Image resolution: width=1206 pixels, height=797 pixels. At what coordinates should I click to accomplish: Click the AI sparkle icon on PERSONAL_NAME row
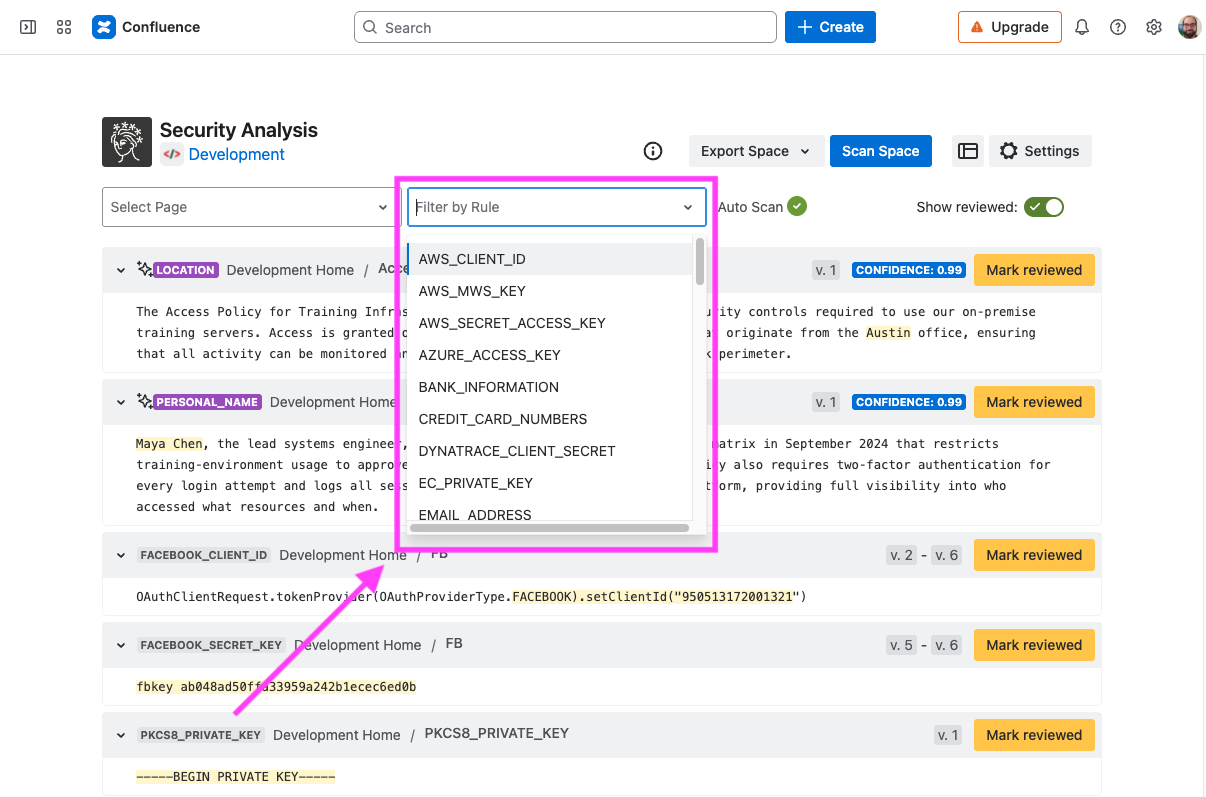pos(145,401)
